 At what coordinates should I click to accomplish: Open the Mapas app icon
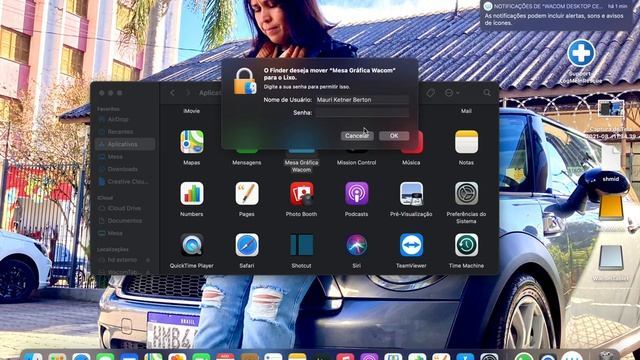point(192,142)
